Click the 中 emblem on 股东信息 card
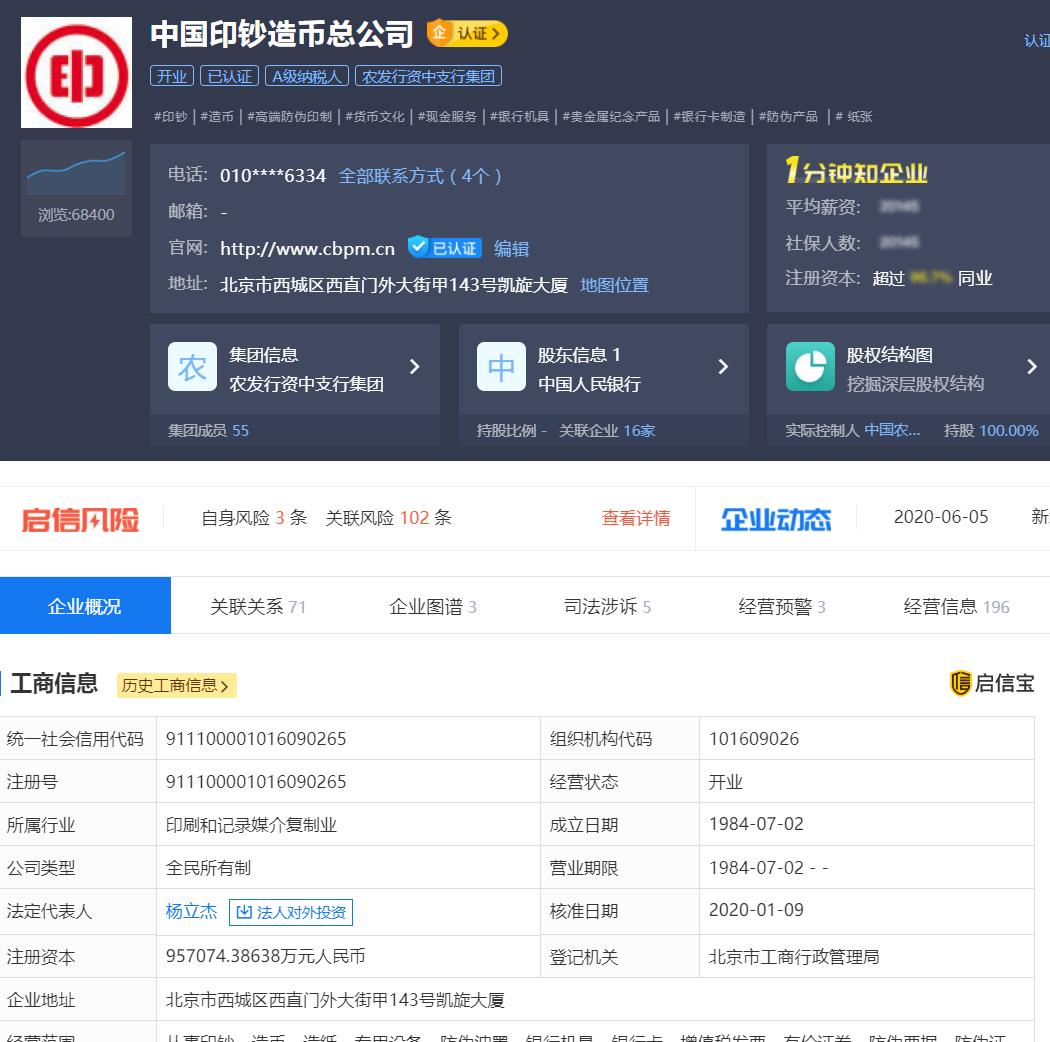Screen dimensions: 1050x1042 pos(501,367)
